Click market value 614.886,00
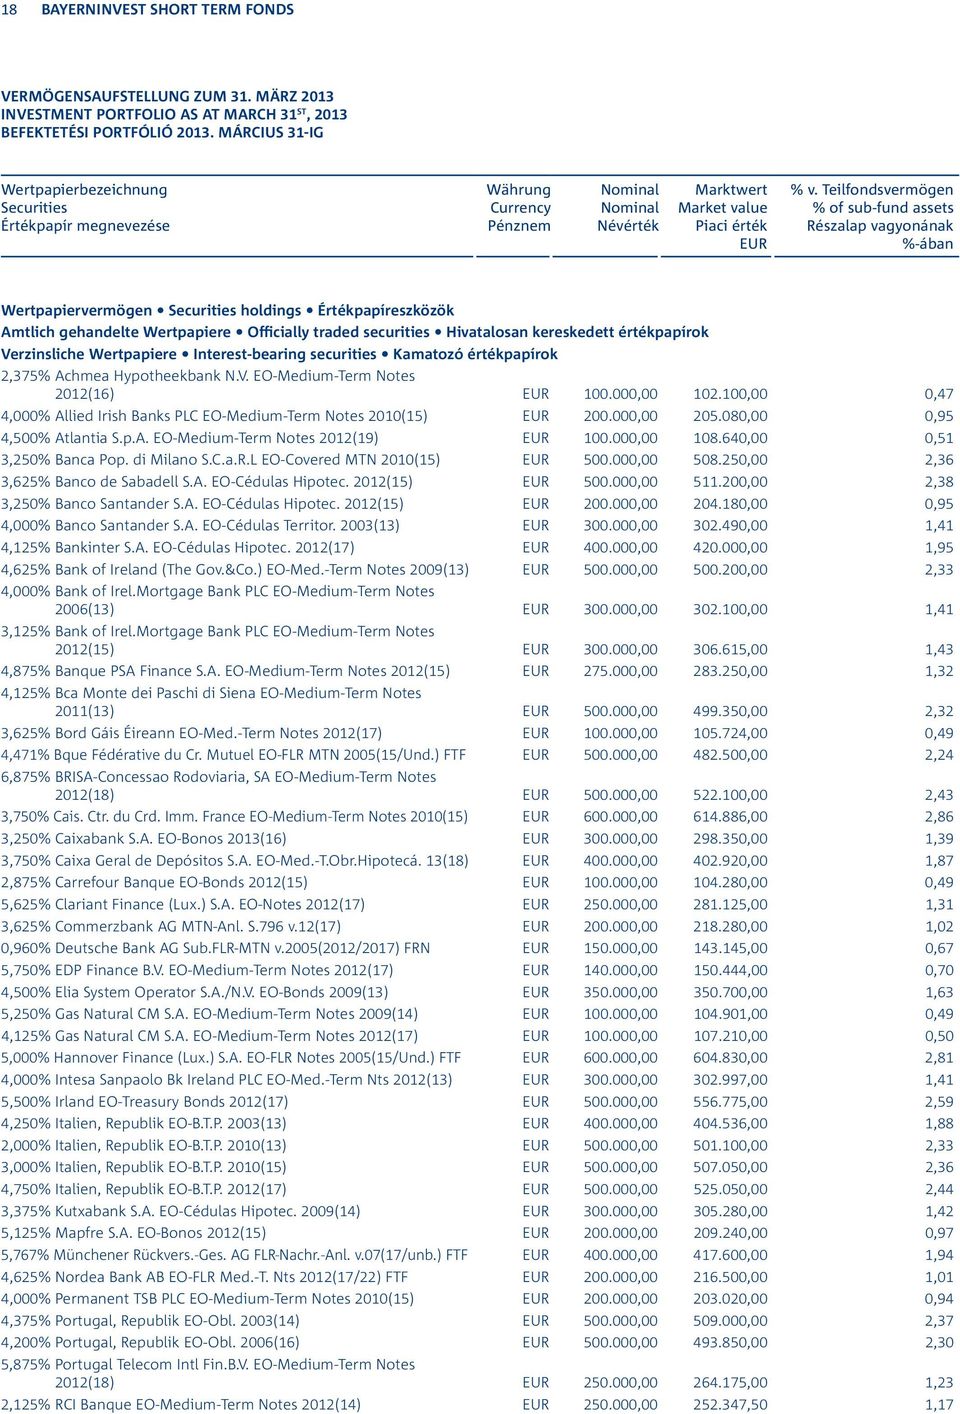This screenshot has height=1414, width=960. point(730,817)
